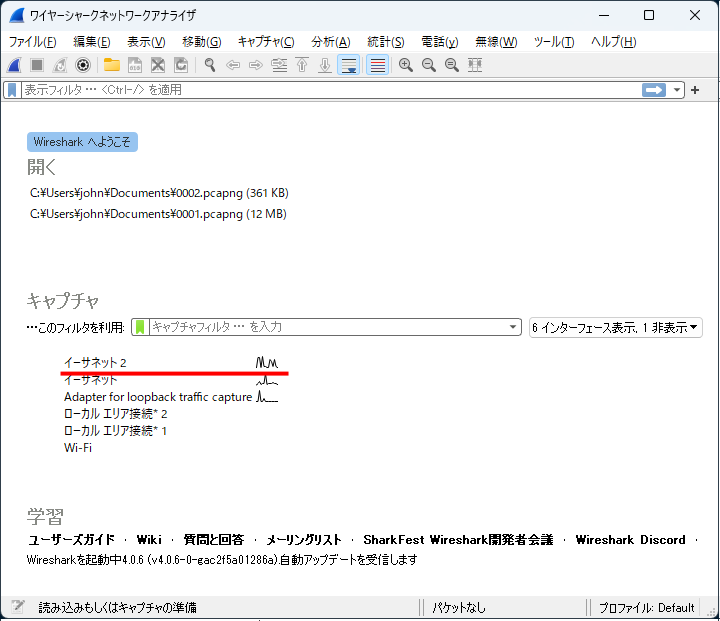The width and height of the screenshot is (720, 621).
Task: Click the capture filter green bookmark icon
Action: pyautogui.click(x=140, y=327)
